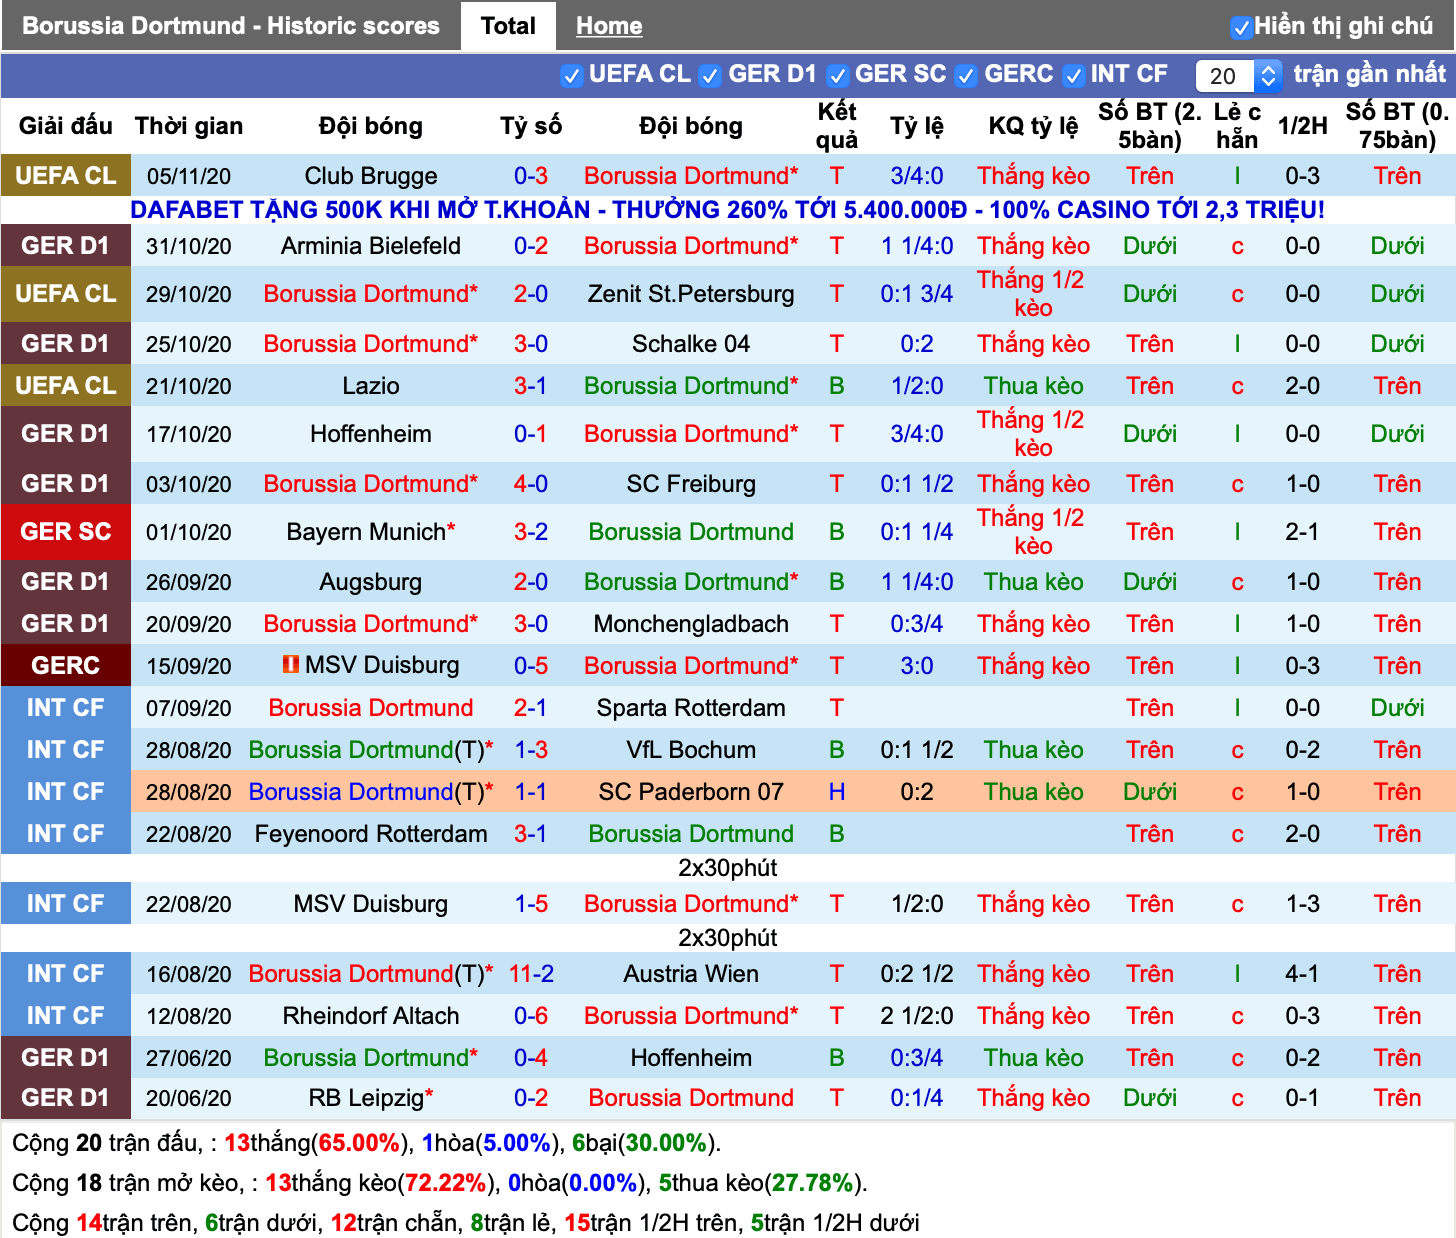Click RB Leipzig team name
The width and height of the screenshot is (1456, 1238).
[x=366, y=1098]
